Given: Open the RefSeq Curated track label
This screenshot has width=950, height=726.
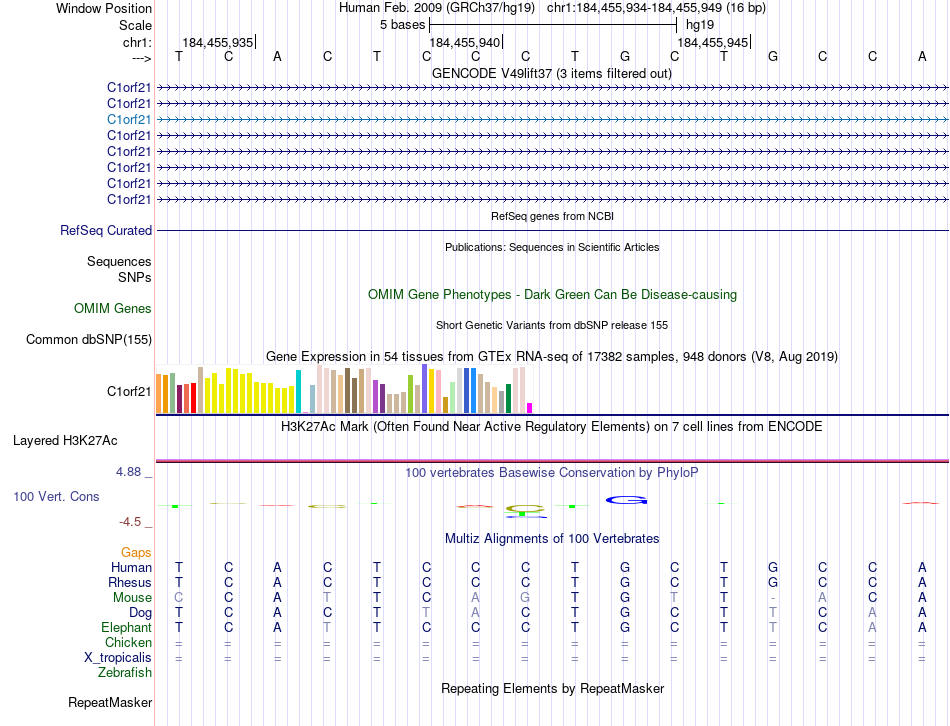Looking at the screenshot, I should (106, 230).
